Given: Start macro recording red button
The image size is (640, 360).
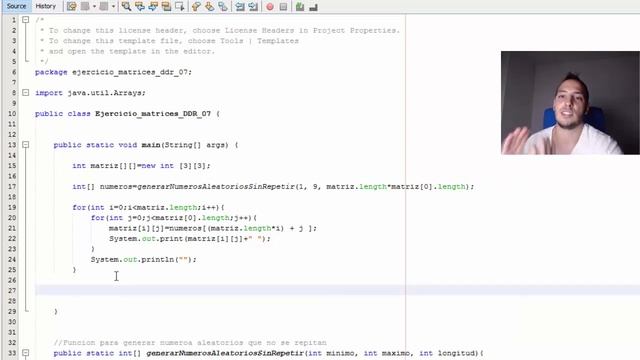Looking at the screenshot, I should (270, 7).
